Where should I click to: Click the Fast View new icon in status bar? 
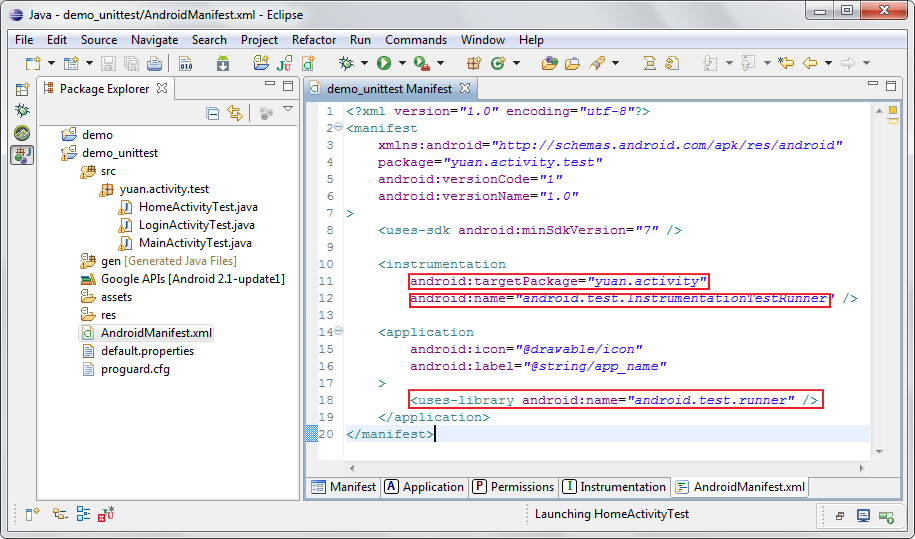[33, 514]
